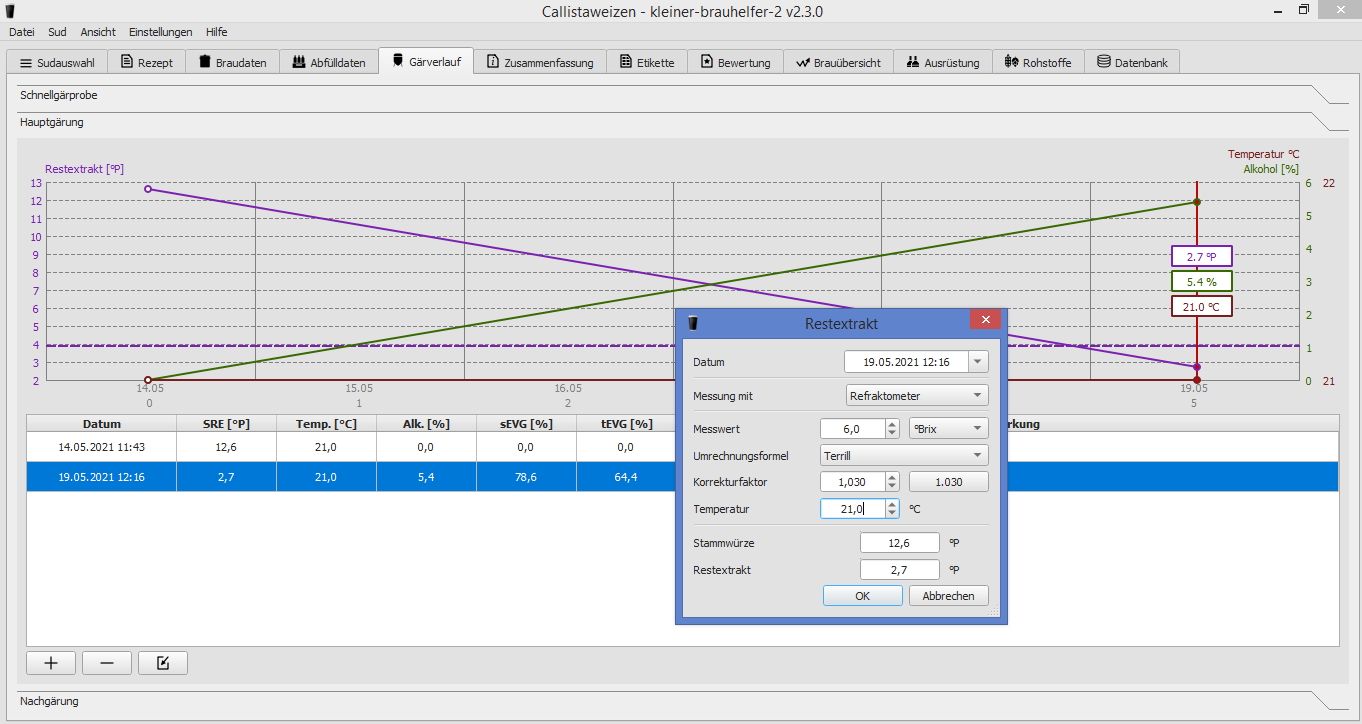Click the Temperatur input field
The image size is (1362, 724).
point(853,509)
